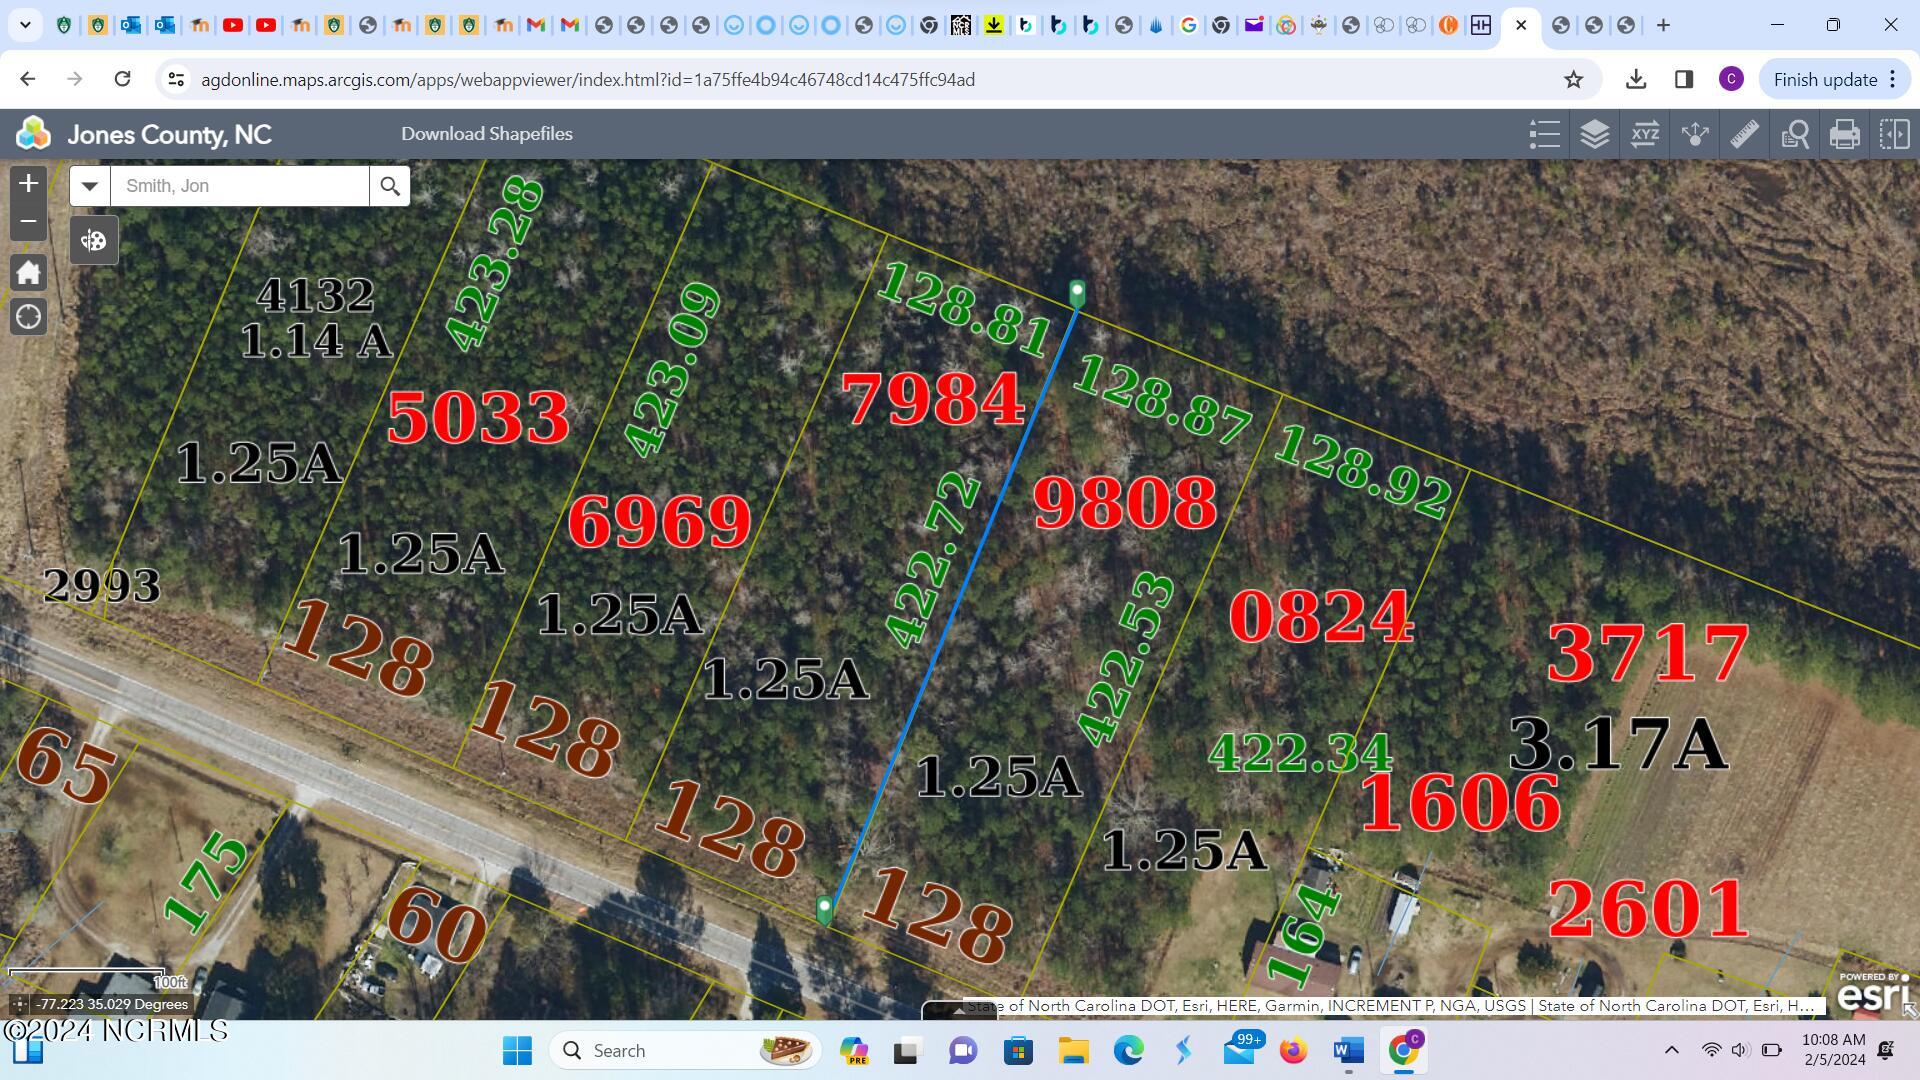Open the Query search widget with magnifier
The height and width of the screenshot is (1080, 1920).
click(x=1794, y=134)
